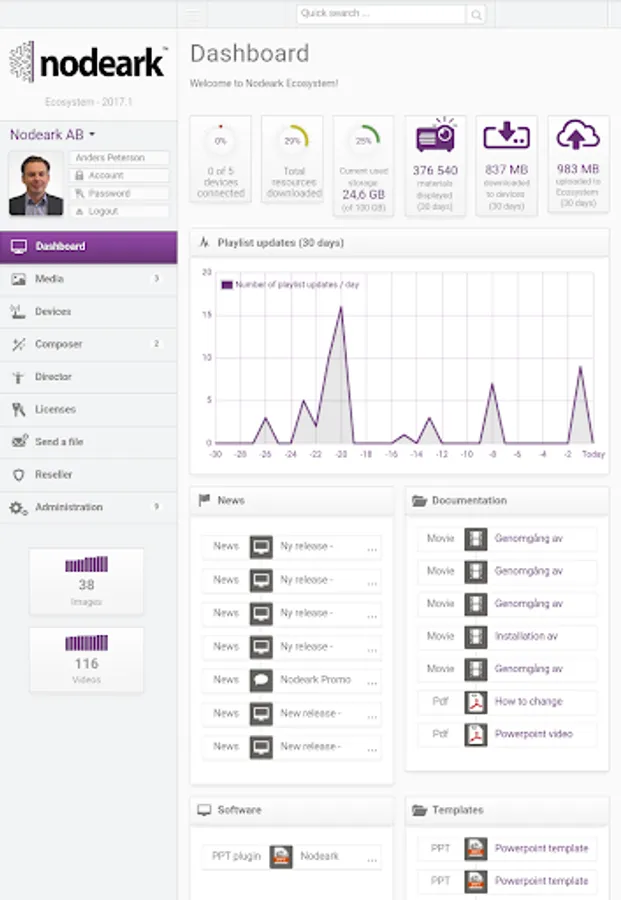Click the search magnifier button
Viewport: 621px width, 900px height.
pos(476,14)
